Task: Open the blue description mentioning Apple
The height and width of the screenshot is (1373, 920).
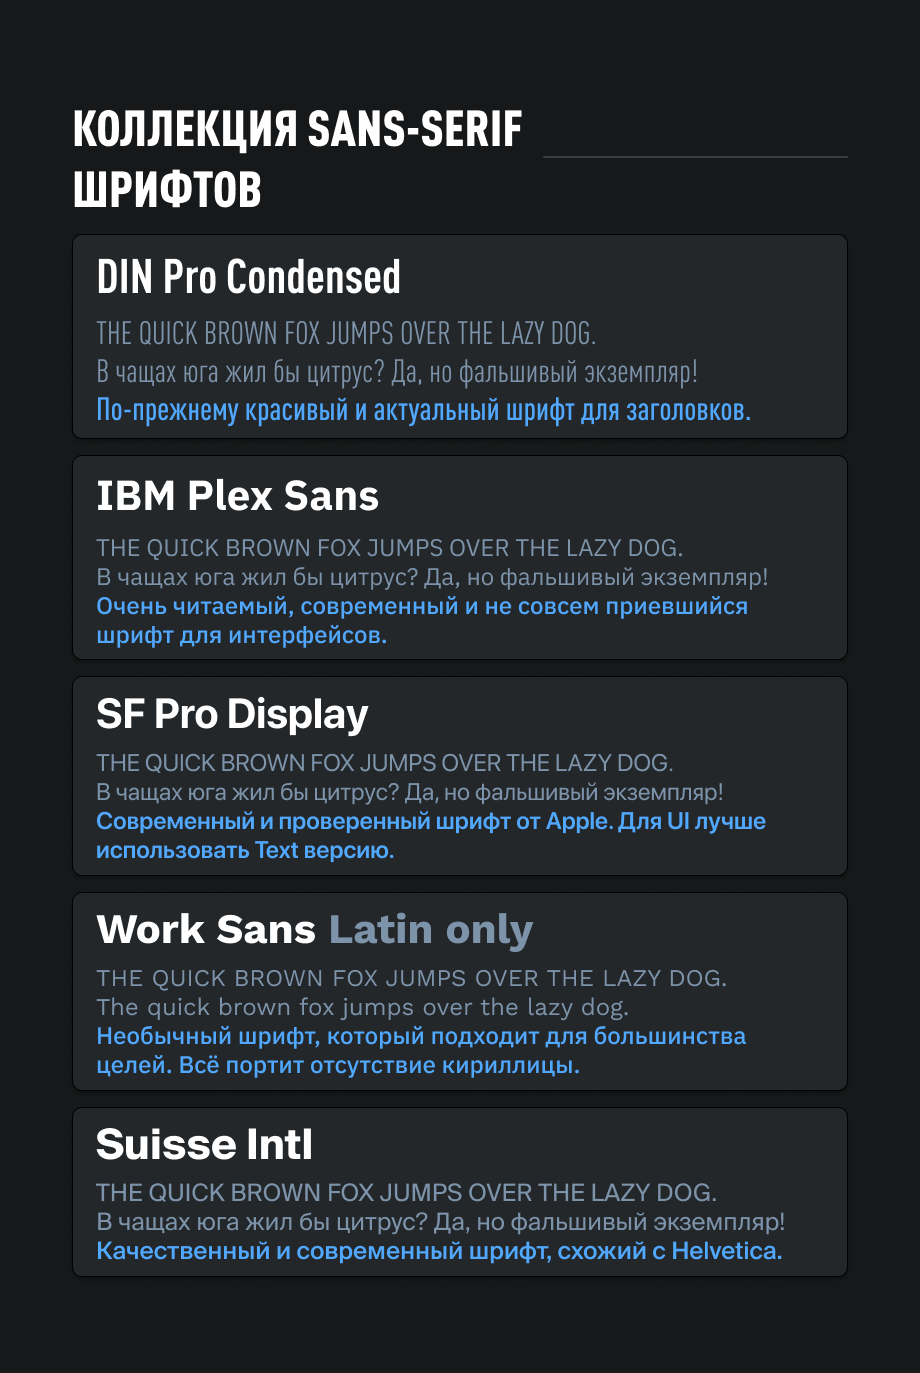Action: click(430, 835)
